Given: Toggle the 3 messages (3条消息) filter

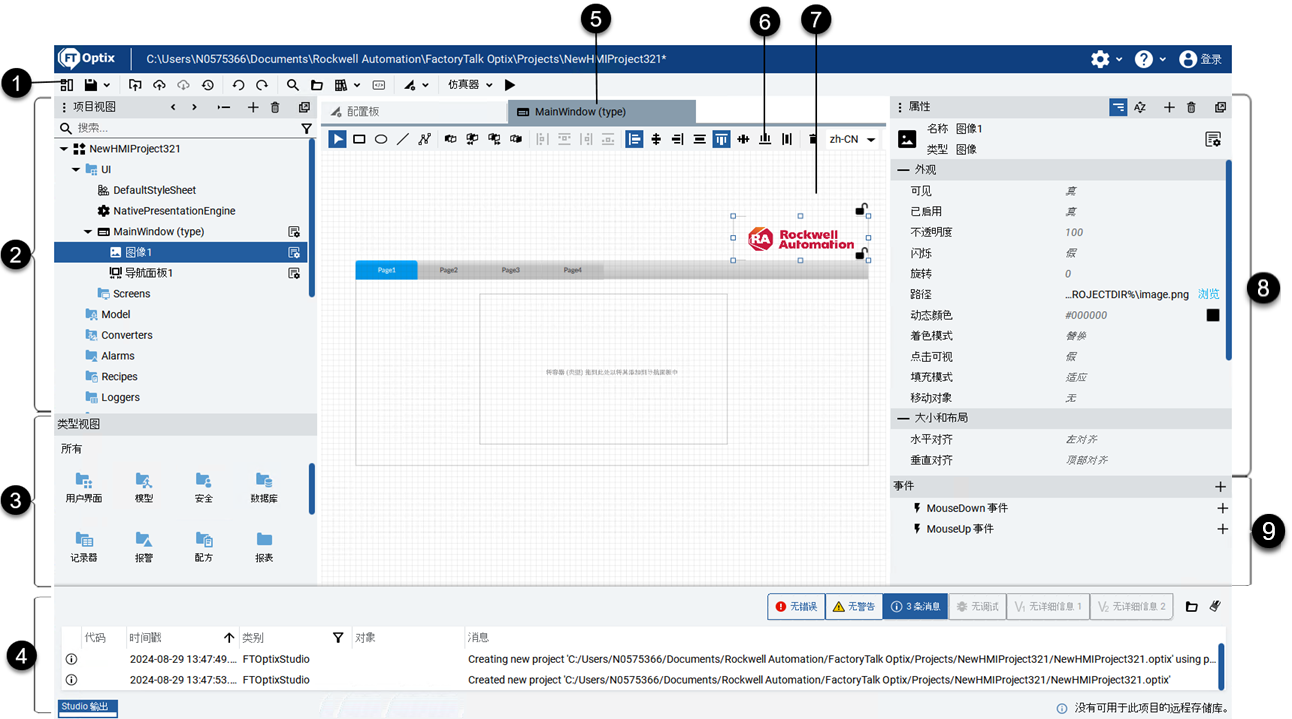Looking at the screenshot, I should tap(914, 606).
